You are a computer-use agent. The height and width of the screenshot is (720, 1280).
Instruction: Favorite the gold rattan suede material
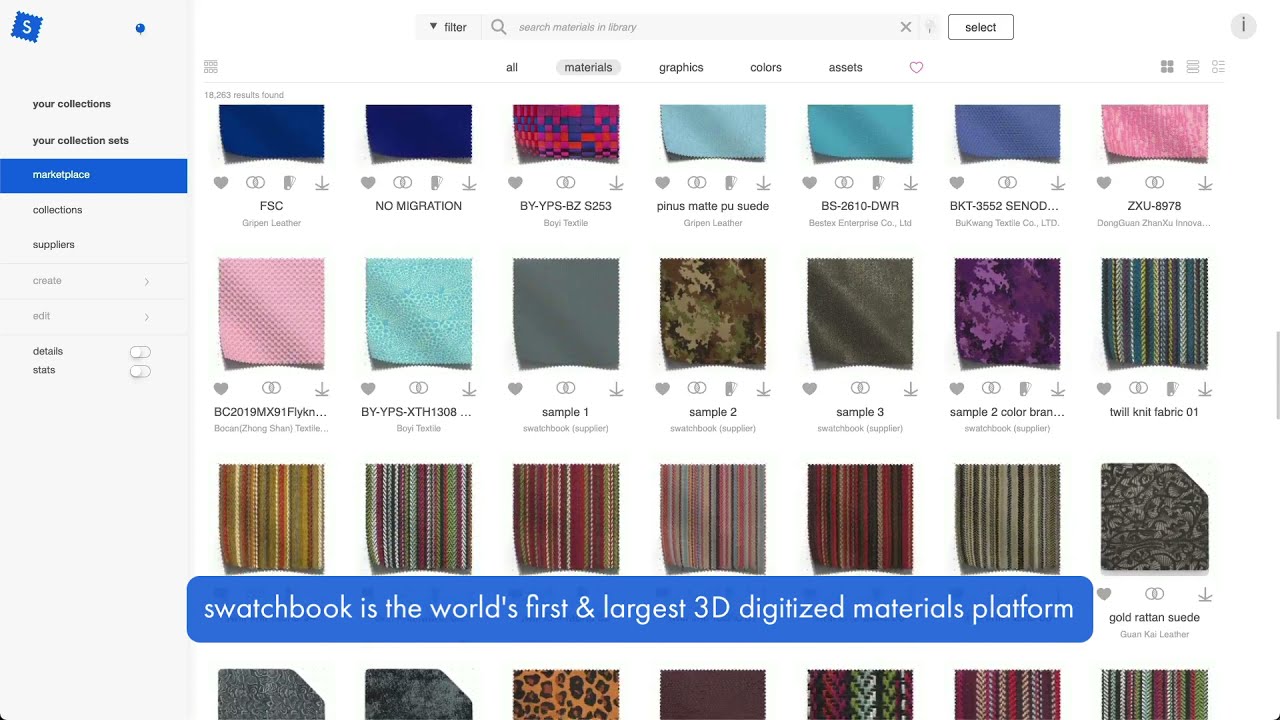(1104, 594)
